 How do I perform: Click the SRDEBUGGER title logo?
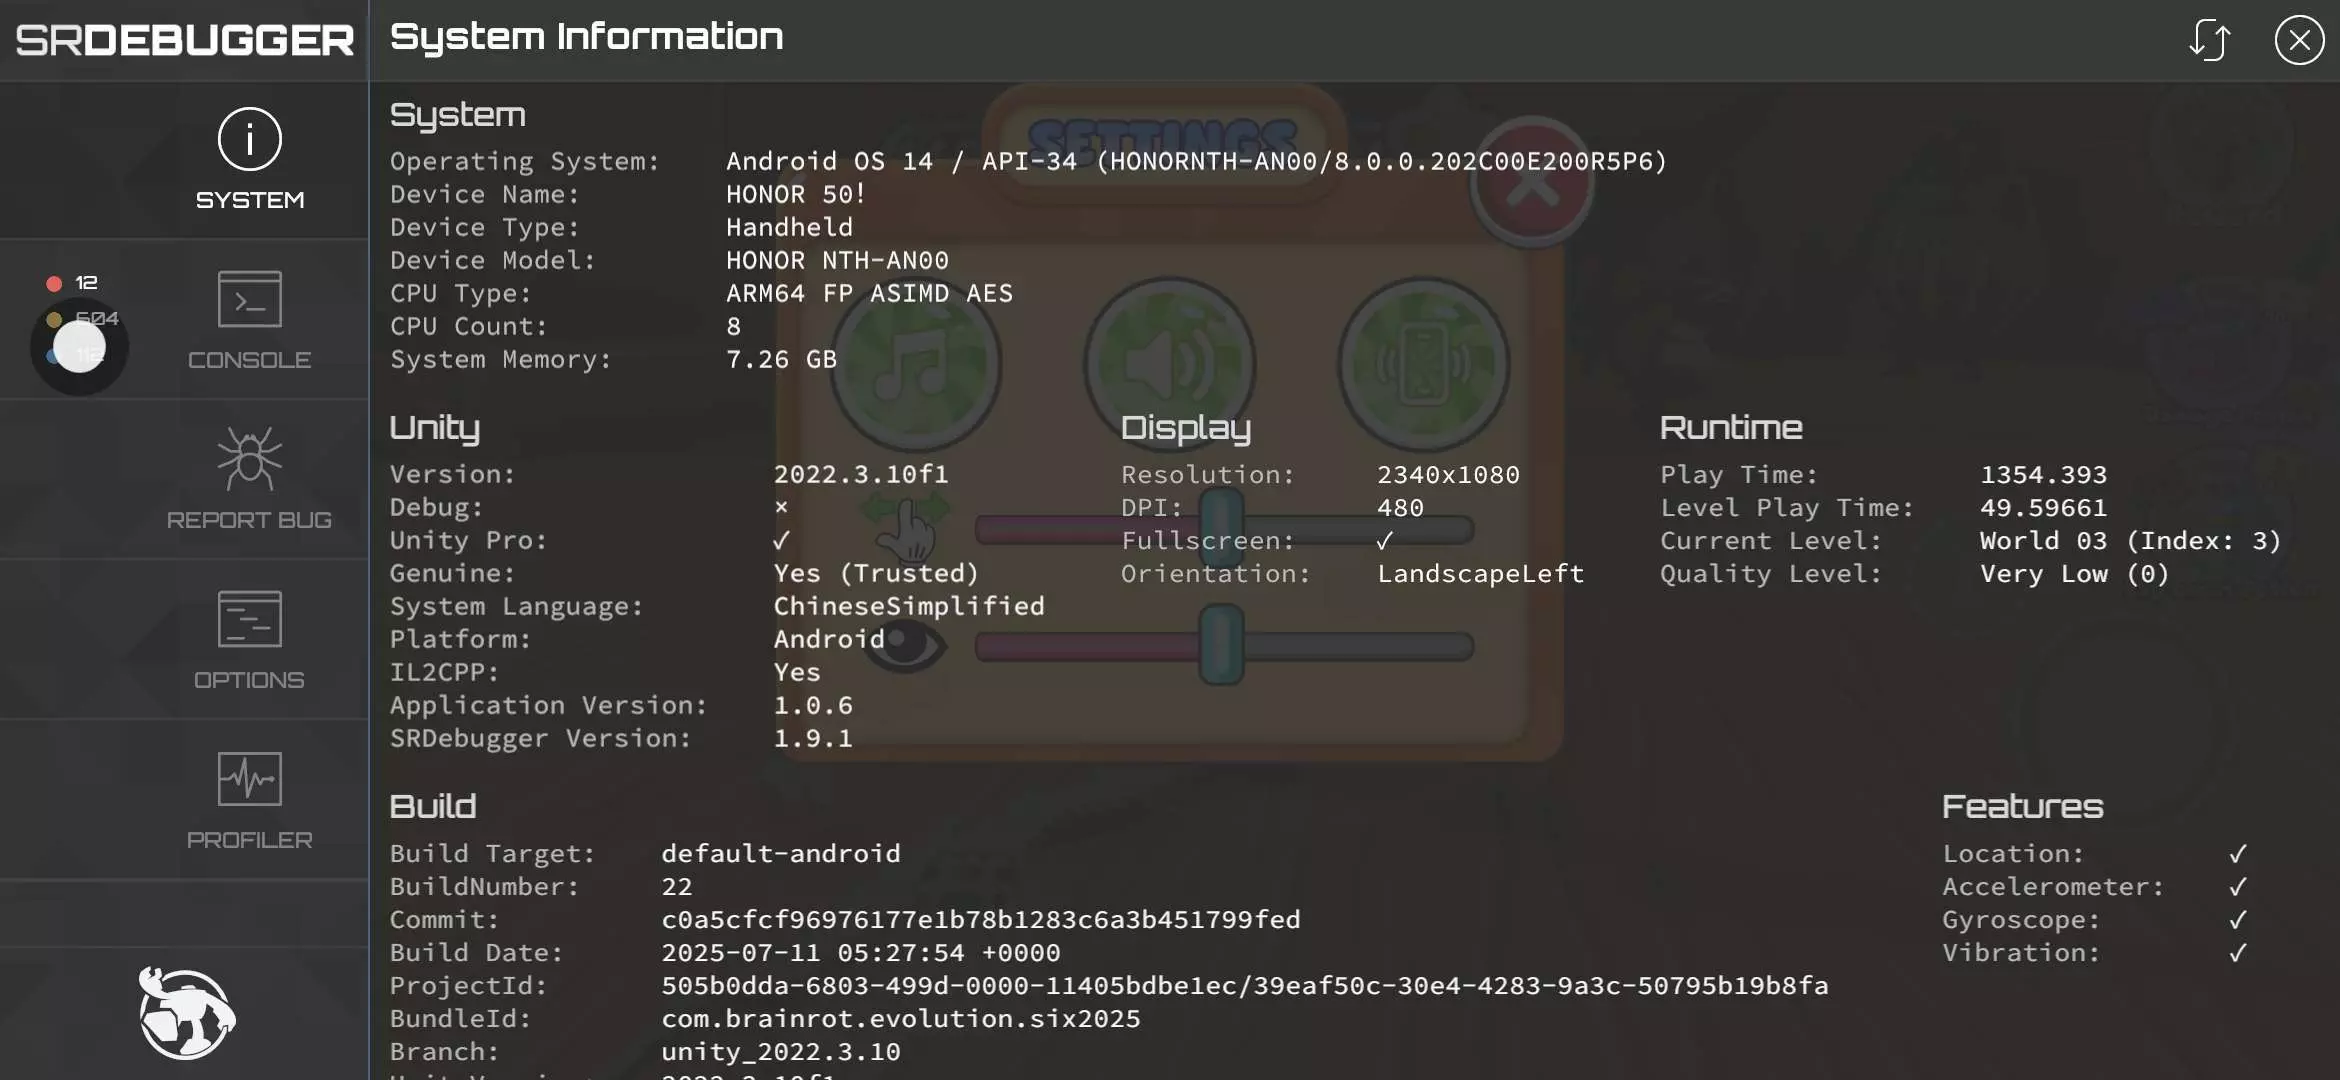coord(185,40)
